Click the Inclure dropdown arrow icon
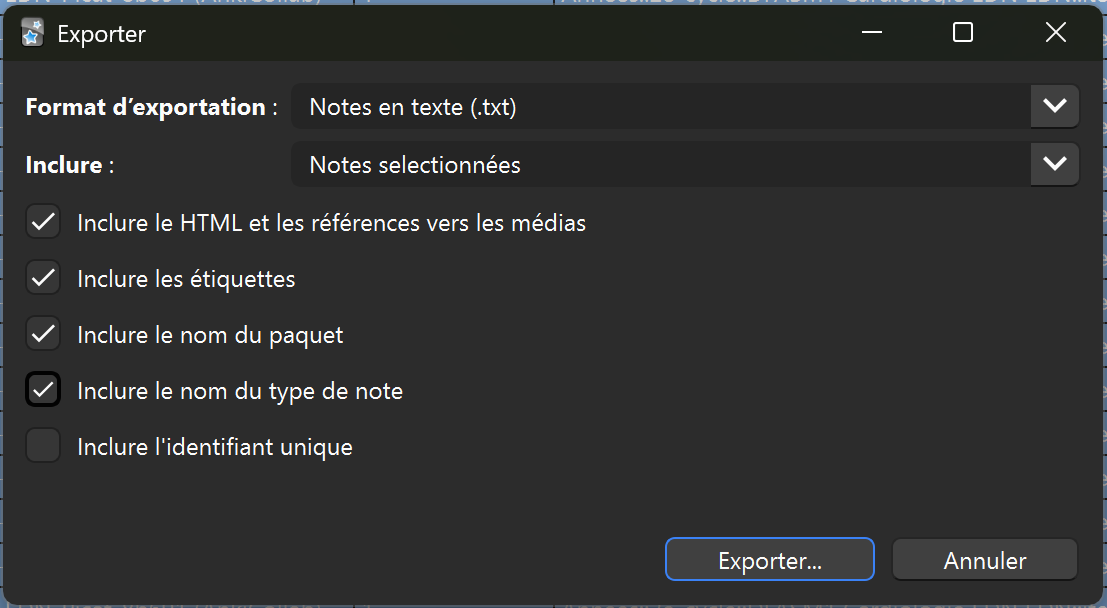1107x608 pixels. 1054,164
